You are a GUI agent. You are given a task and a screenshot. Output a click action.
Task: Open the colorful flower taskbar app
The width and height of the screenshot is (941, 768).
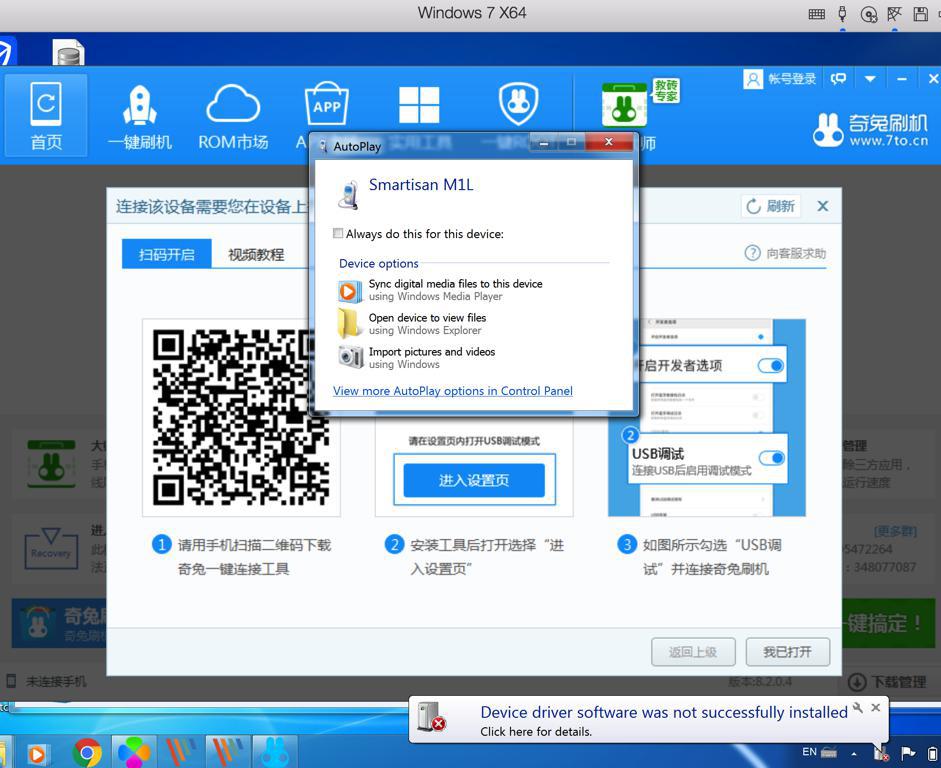133,752
